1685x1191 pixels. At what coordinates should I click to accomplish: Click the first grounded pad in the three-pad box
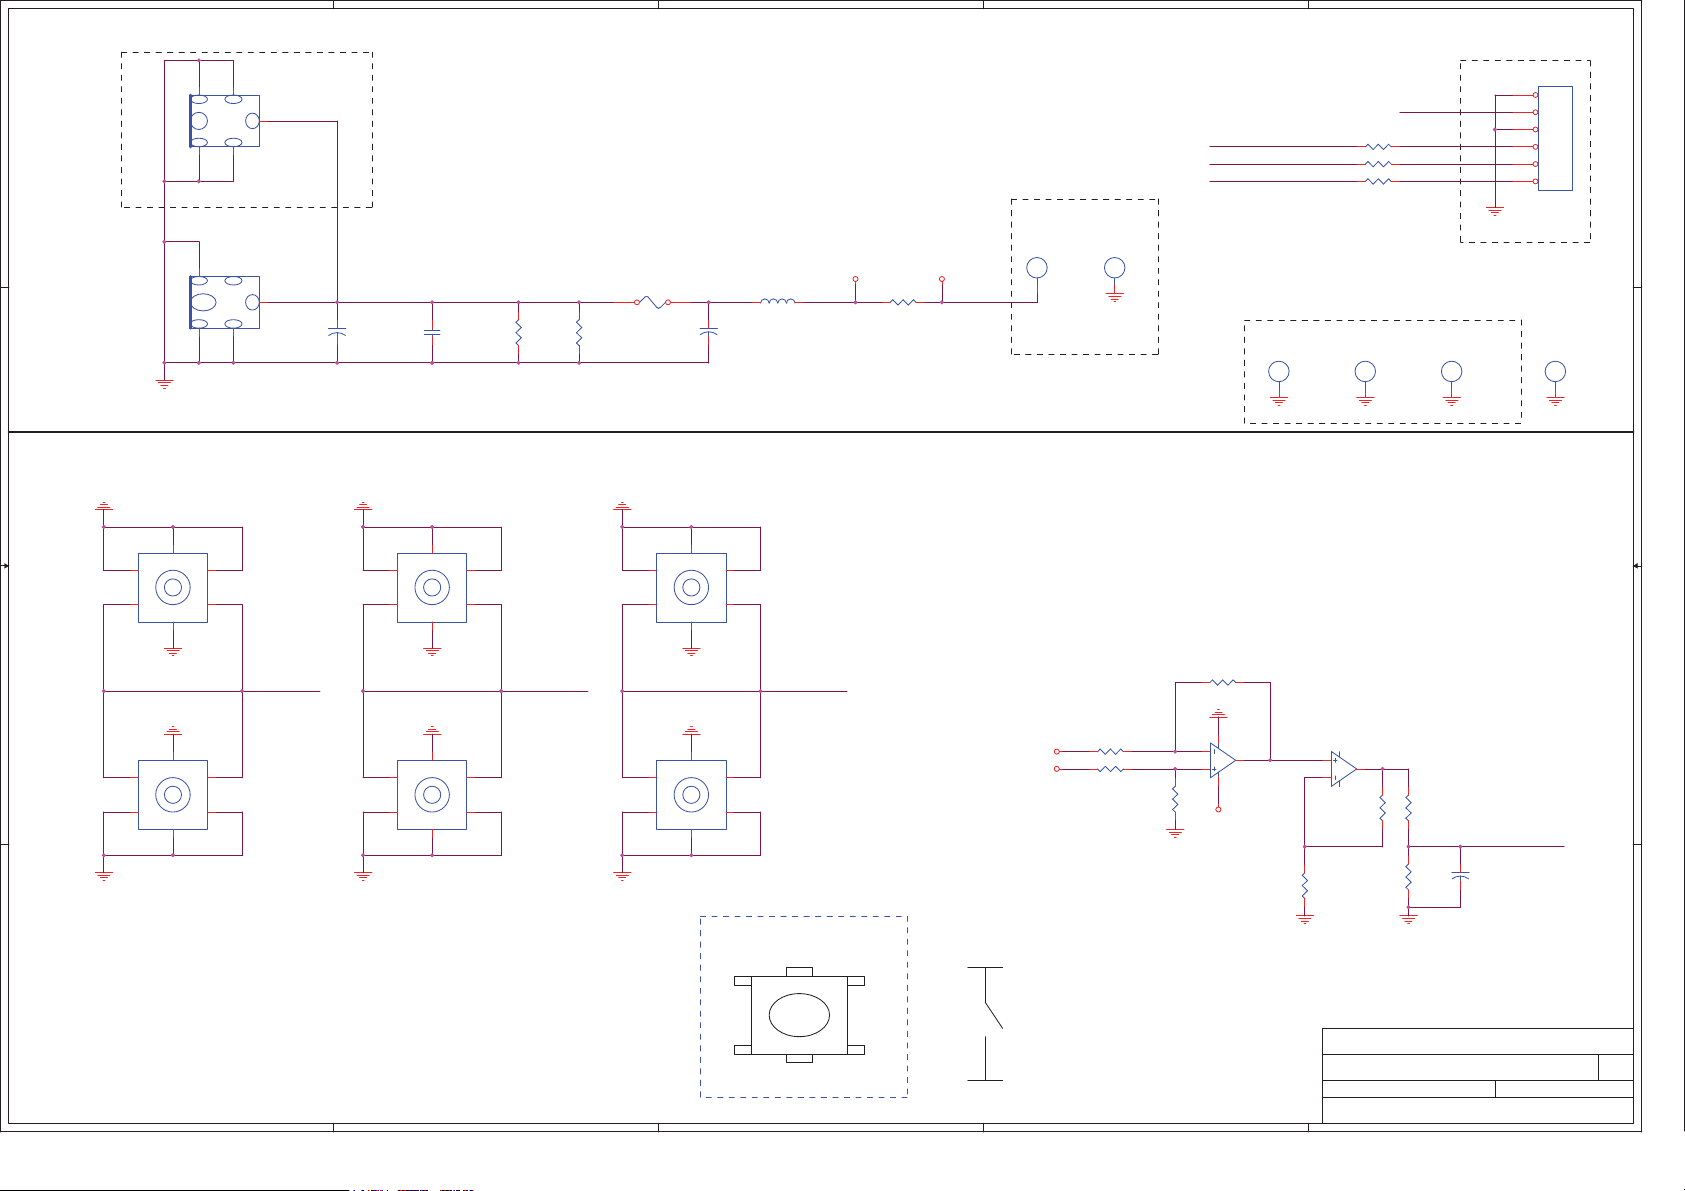click(x=1279, y=372)
